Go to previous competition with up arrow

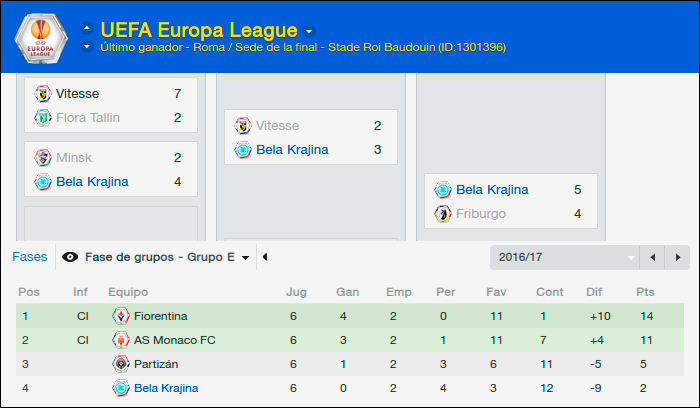(x=87, y=28)
